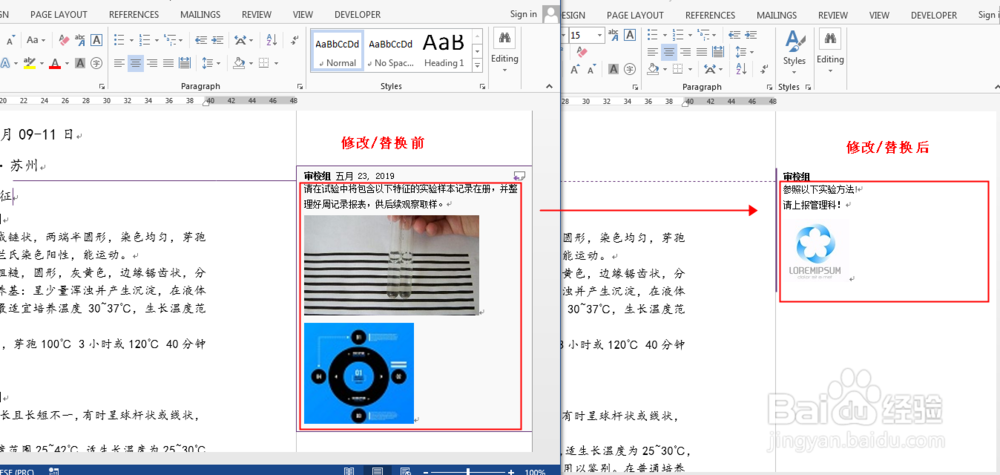
Task: Apply Normal style from Styles gallery
Action: tap(337, 50)
